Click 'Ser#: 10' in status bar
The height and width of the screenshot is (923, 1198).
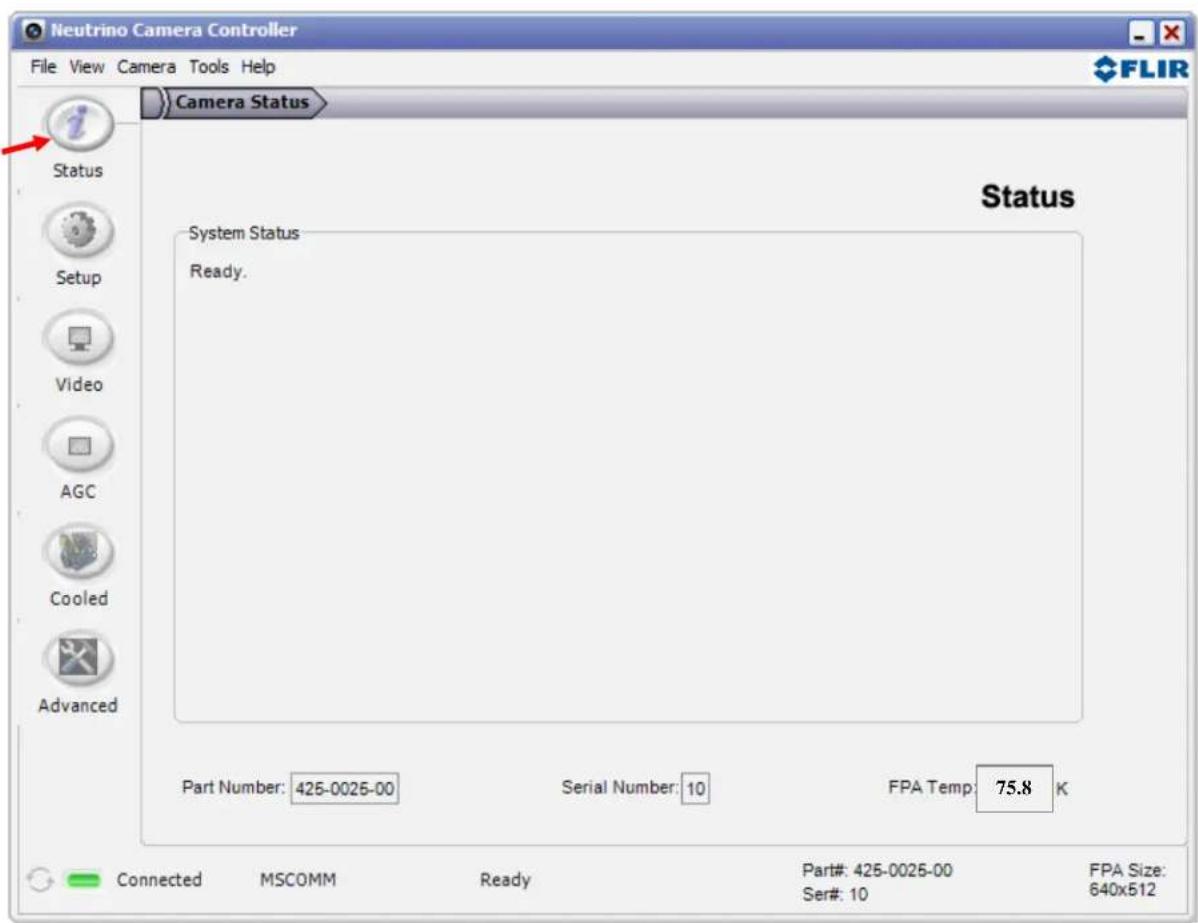[x=835, y=894]
